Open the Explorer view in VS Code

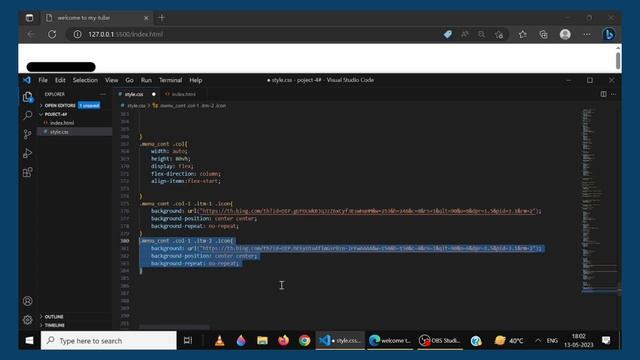(x=27, y=97)
